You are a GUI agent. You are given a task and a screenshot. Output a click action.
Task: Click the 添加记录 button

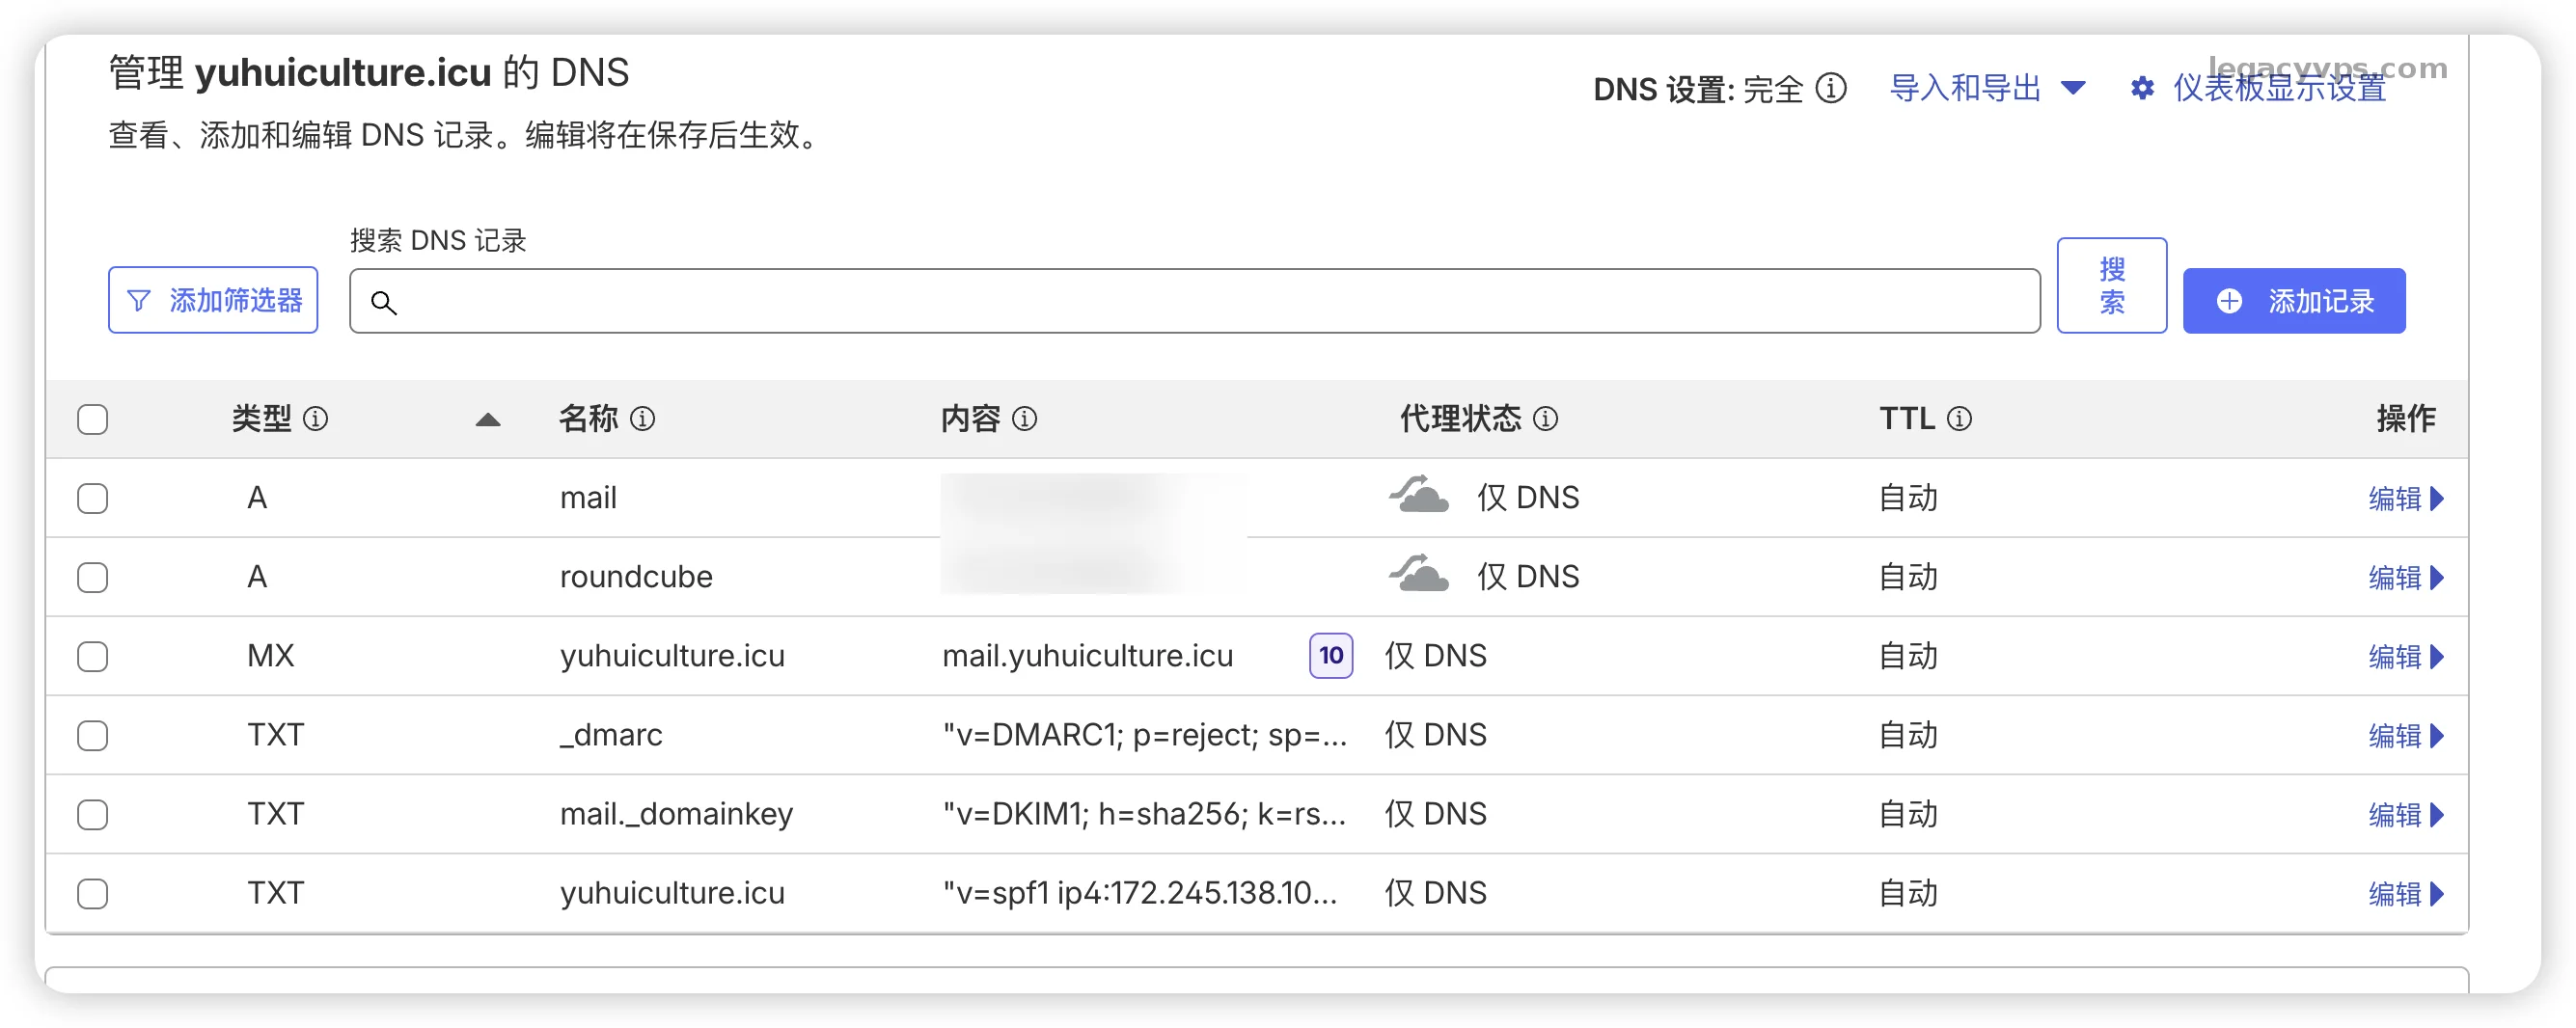pos(2293,301)
